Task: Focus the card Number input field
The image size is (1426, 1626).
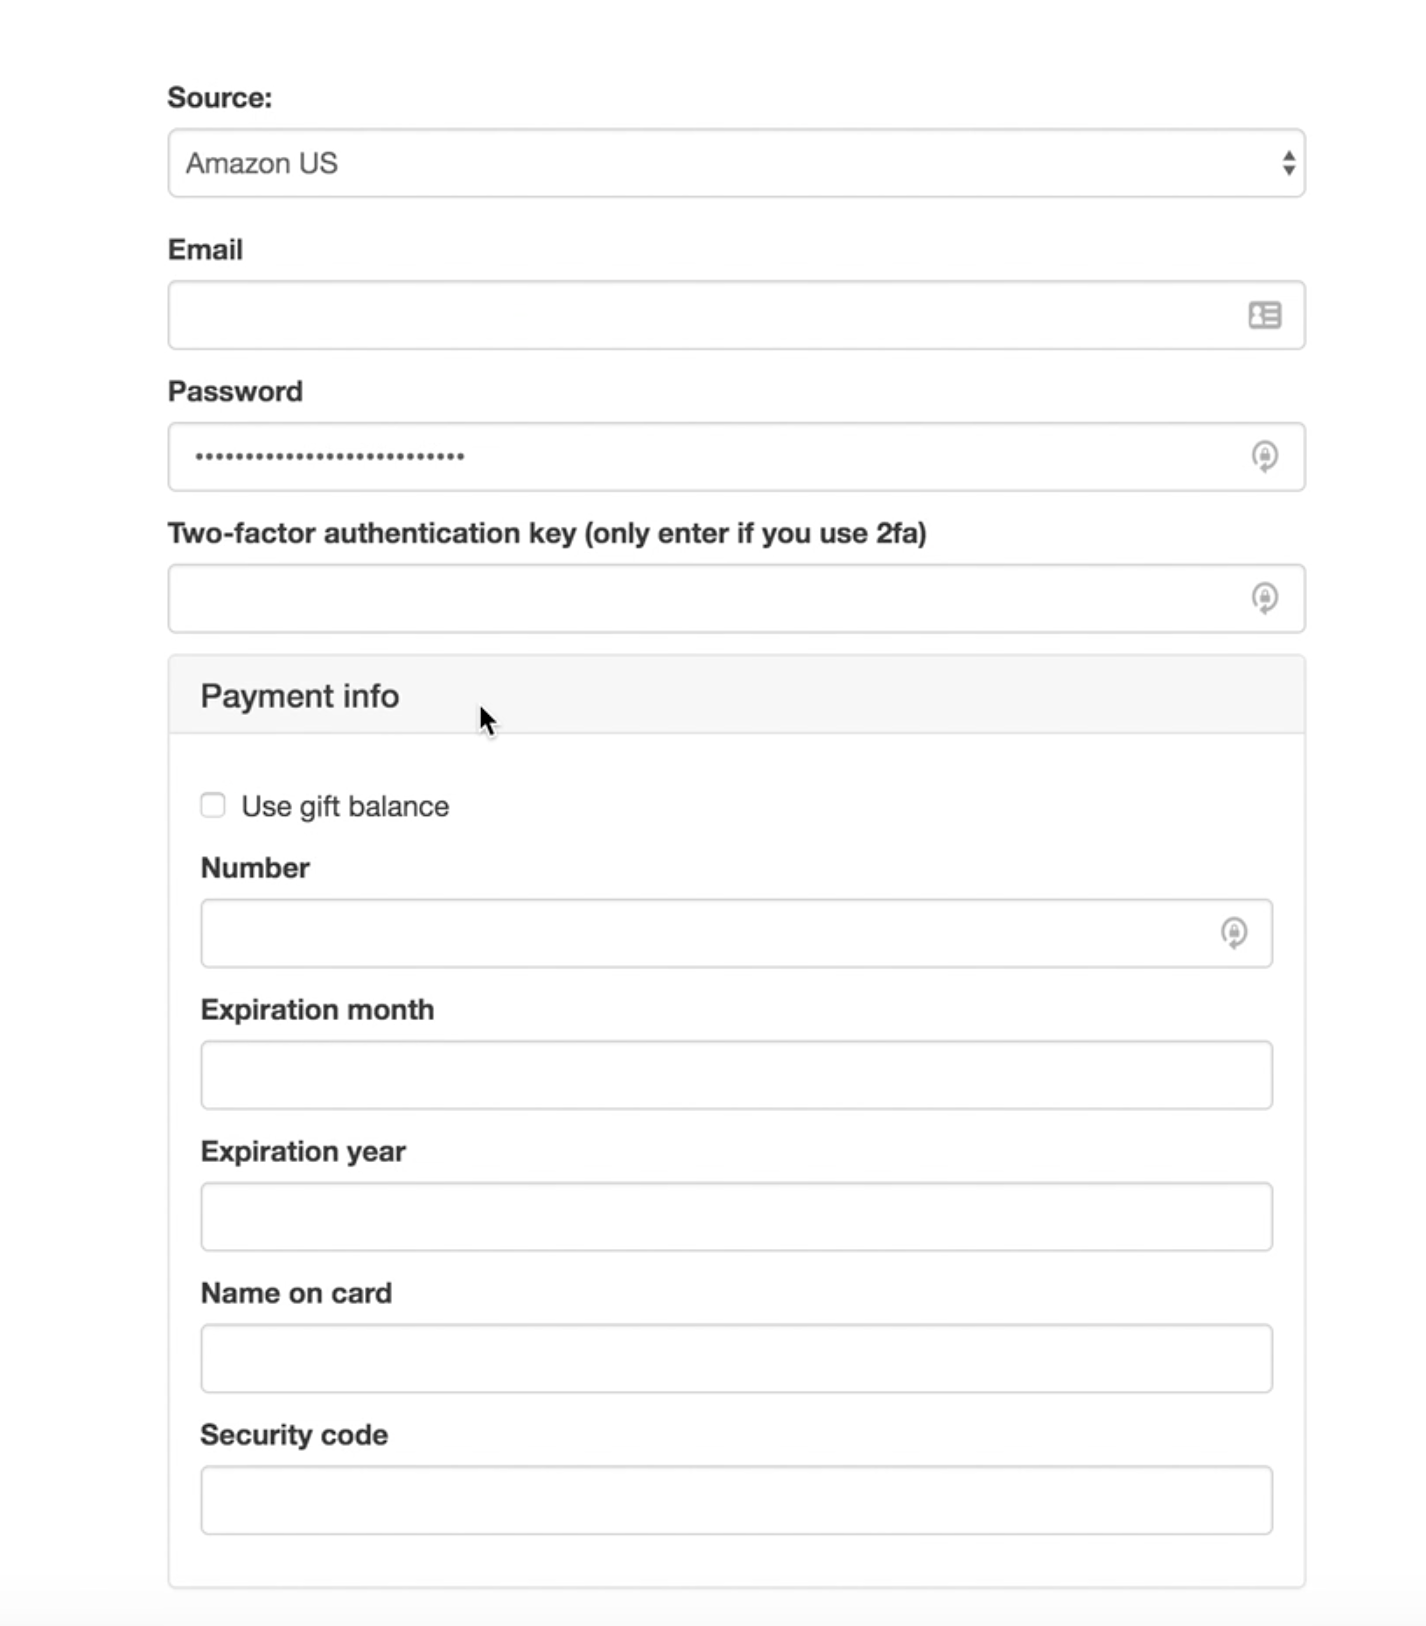Action: click(736, 933)
